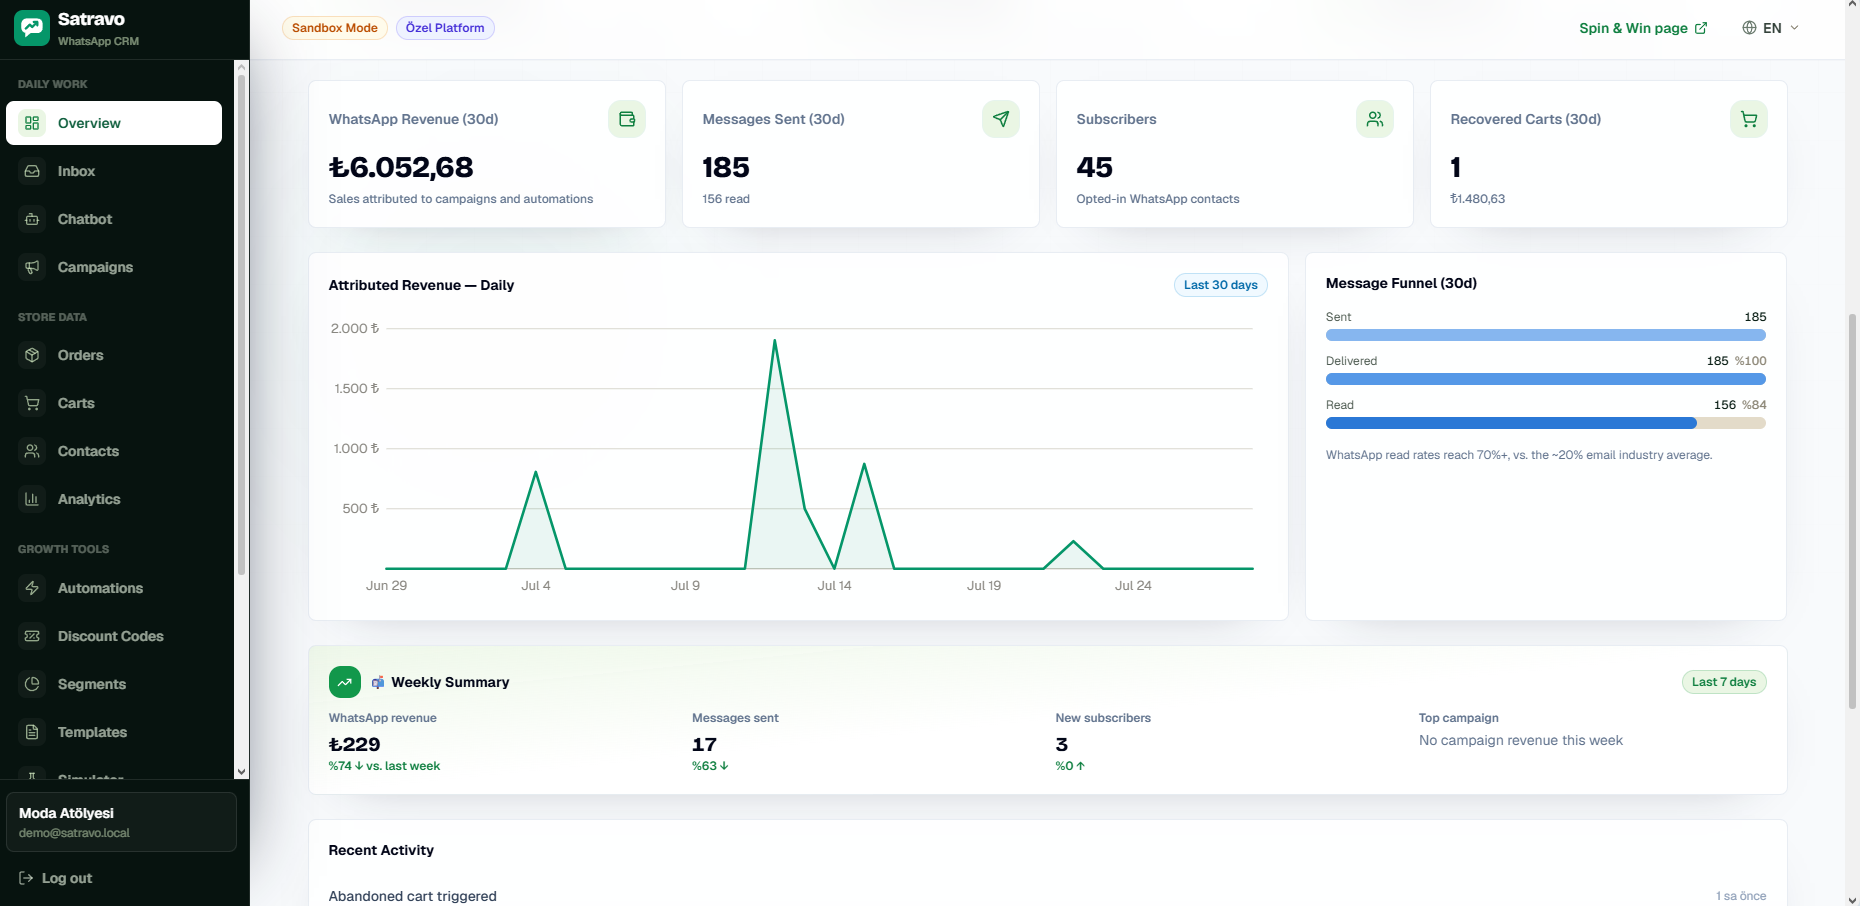Image resolution: width=1860 pixels, height=906 pixels.
Task: Click the Log out button
Action: point(56,878)
